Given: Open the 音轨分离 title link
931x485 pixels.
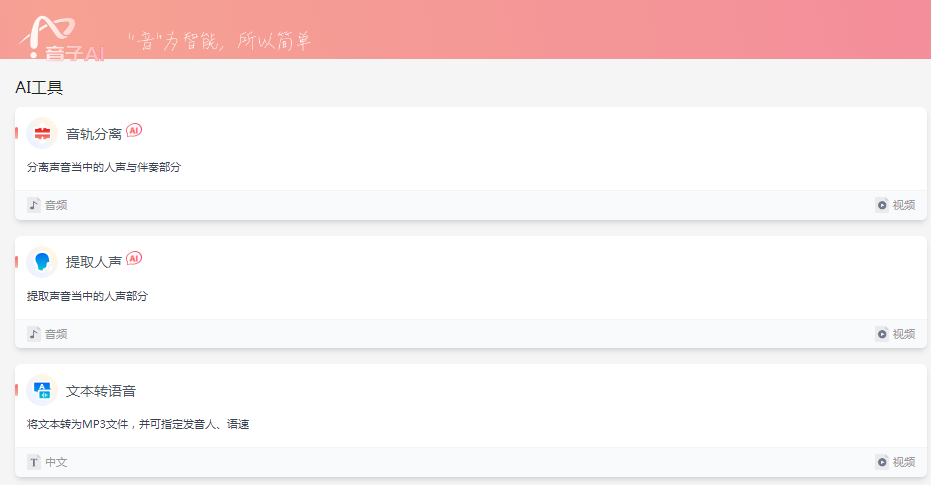Looking at the screenshot, I should pyautogui.click(x=94, y=134).
